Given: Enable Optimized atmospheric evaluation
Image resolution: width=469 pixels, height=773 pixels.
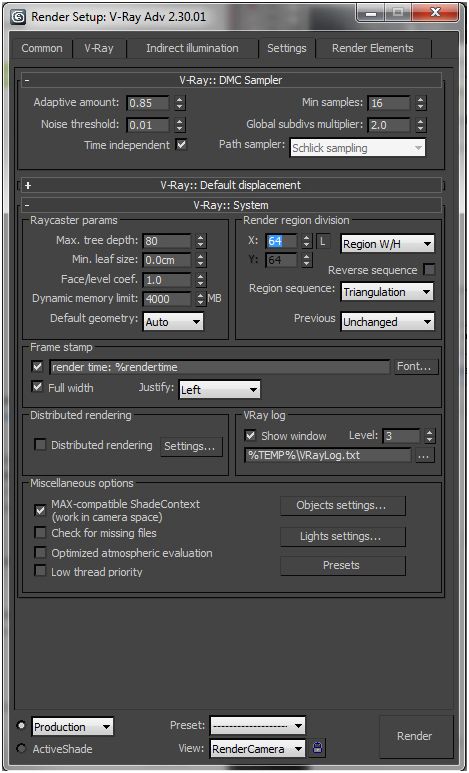Looking at the screenshot, I should 40,553.
